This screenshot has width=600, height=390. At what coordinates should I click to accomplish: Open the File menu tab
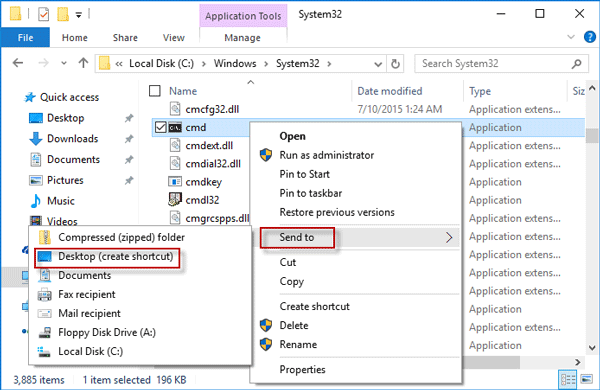click(25, 38)
